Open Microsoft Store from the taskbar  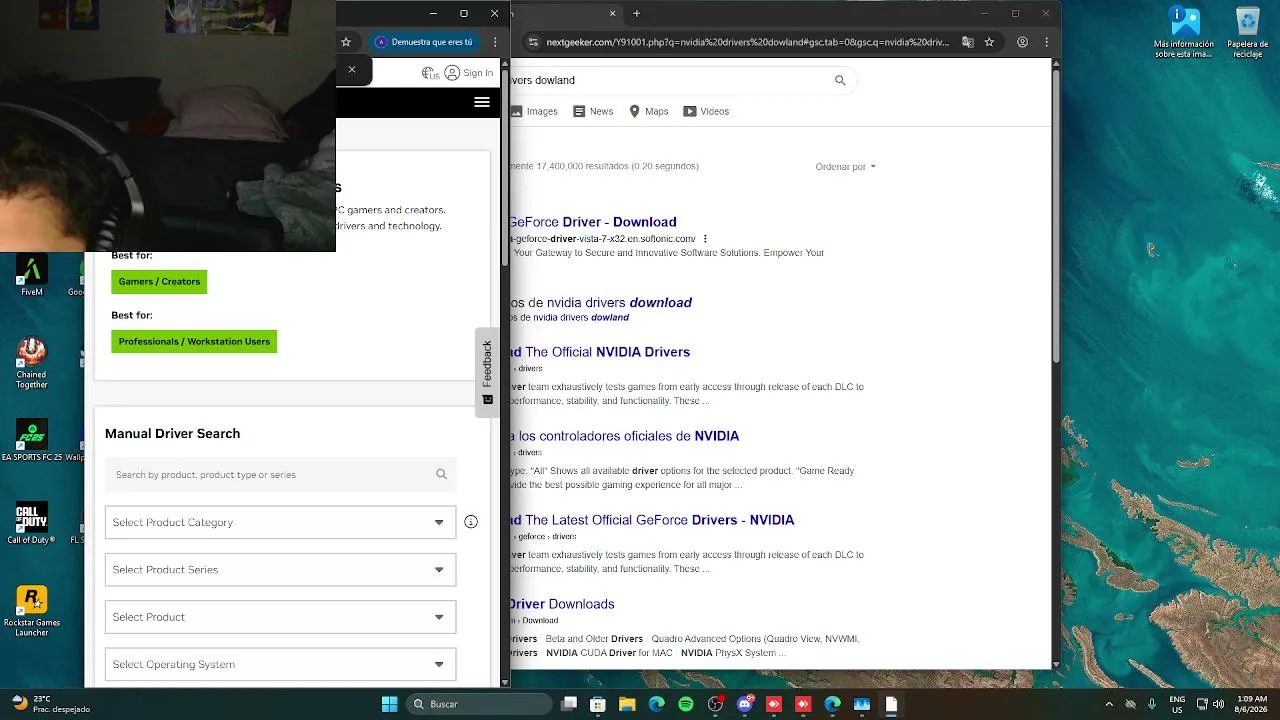point(598,704)
